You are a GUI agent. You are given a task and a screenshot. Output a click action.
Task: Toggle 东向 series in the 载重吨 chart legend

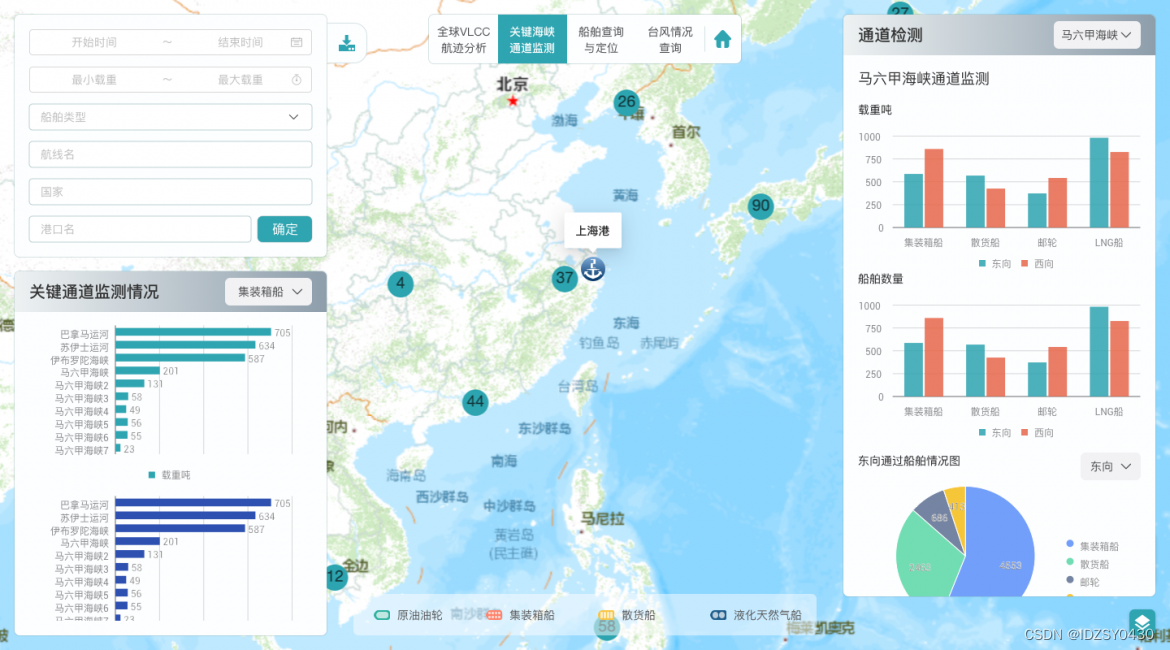[x=995, y=263]
